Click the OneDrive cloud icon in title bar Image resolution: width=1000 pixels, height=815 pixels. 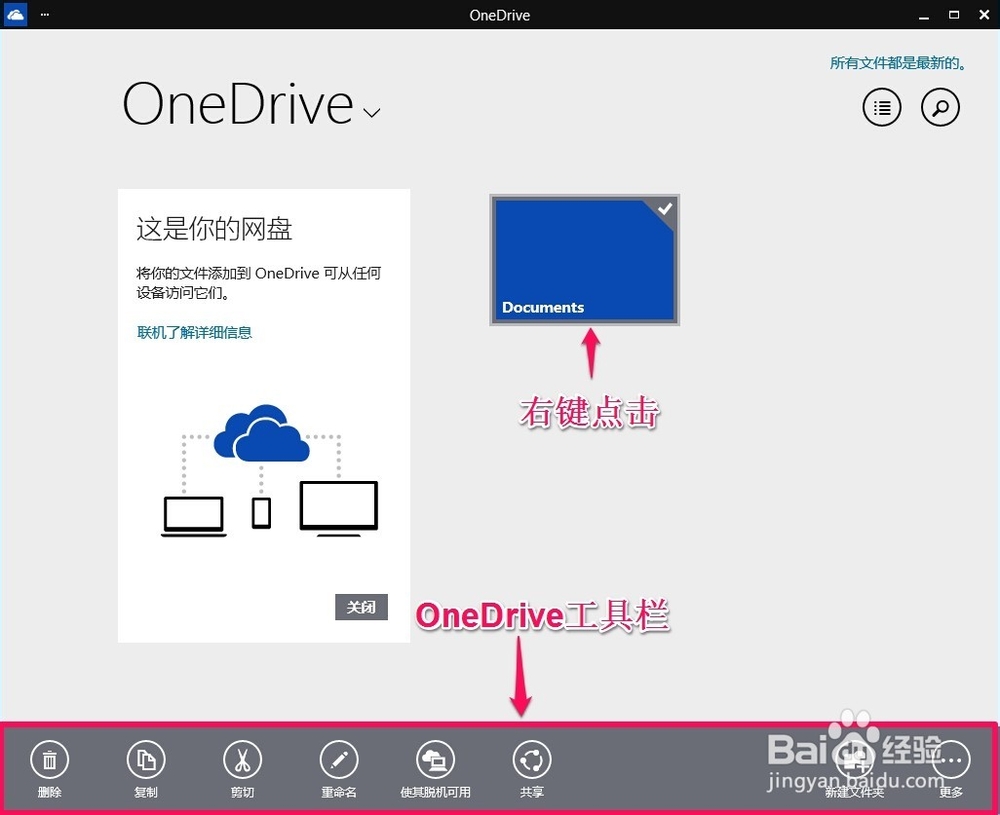pos(15,14)
